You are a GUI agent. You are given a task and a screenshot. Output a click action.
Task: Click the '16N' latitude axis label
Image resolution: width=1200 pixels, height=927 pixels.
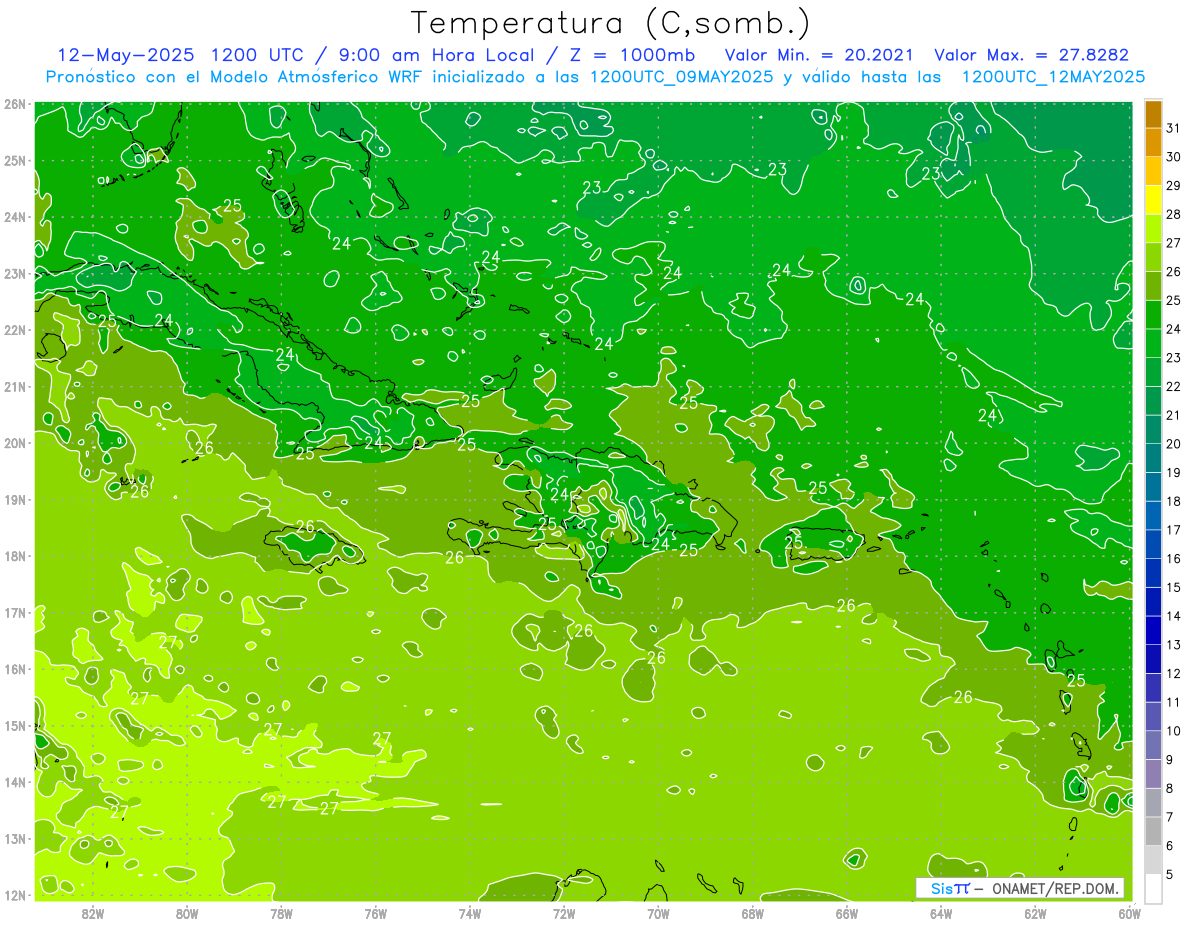click(15, 669)
